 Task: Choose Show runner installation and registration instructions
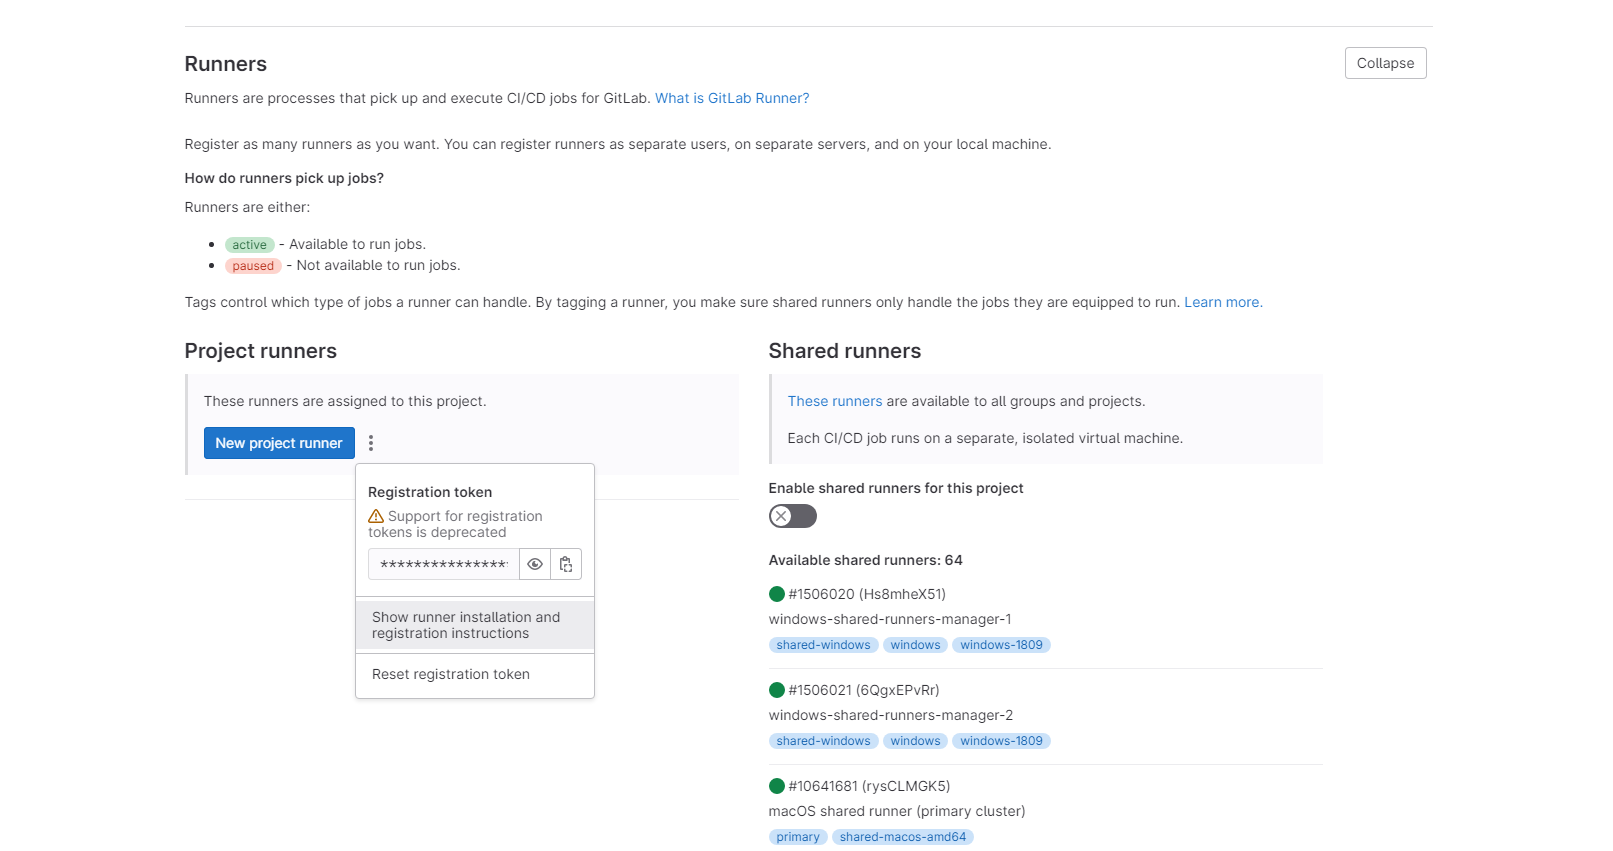click(x=475, y=625)
